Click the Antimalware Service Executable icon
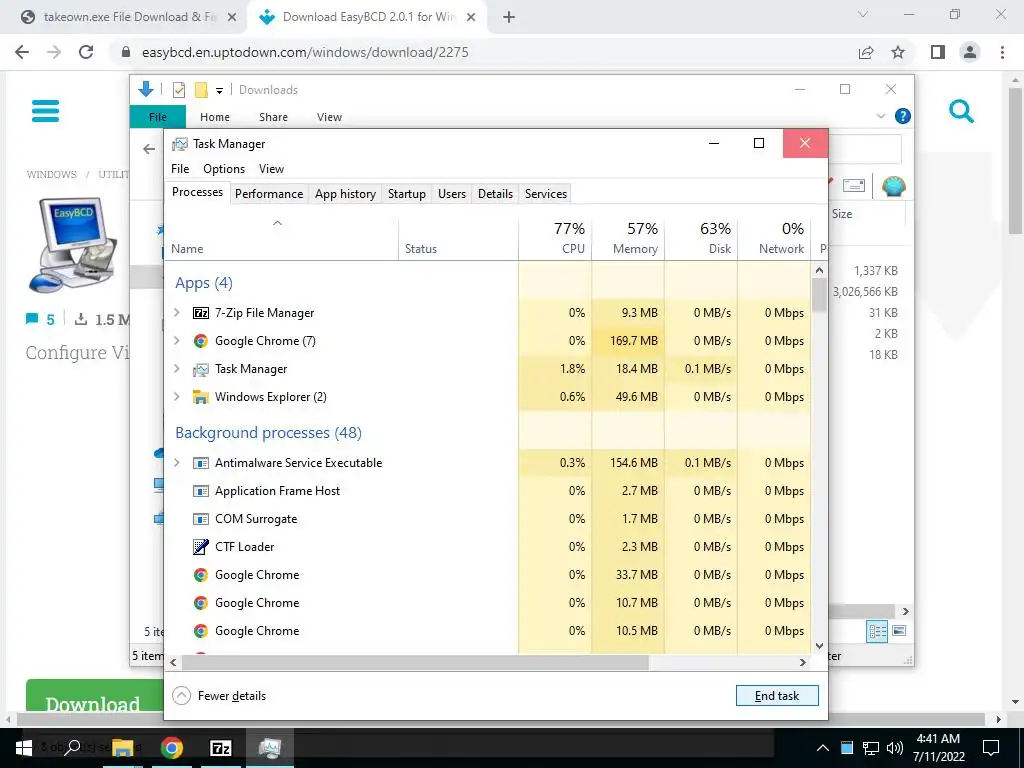This screenshot has width=1024, height=768. click(x=200, y=463)
